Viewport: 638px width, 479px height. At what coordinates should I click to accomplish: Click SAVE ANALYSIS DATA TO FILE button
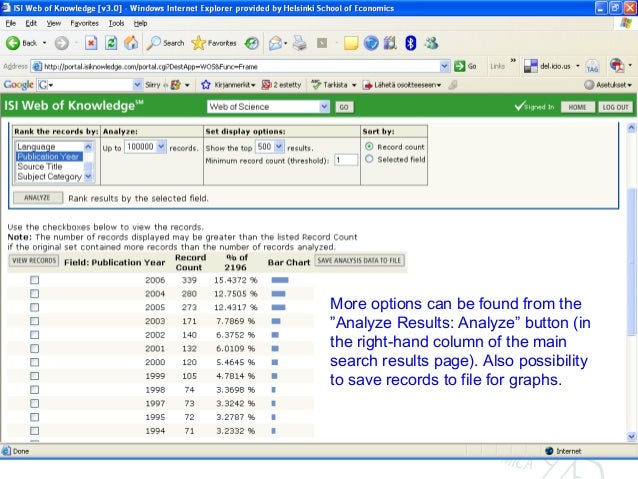pyautogui.click(x=359, y=260)
